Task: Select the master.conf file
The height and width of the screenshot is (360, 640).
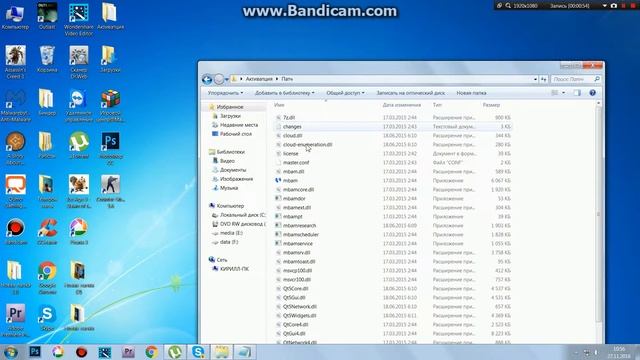Action: 296,162
